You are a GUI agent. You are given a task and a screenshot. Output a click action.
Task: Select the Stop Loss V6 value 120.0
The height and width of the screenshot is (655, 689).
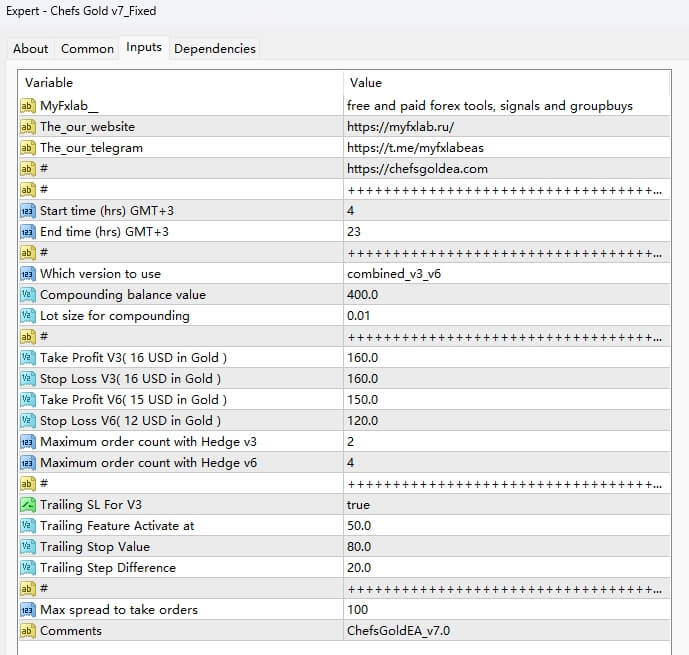[362, 421]
